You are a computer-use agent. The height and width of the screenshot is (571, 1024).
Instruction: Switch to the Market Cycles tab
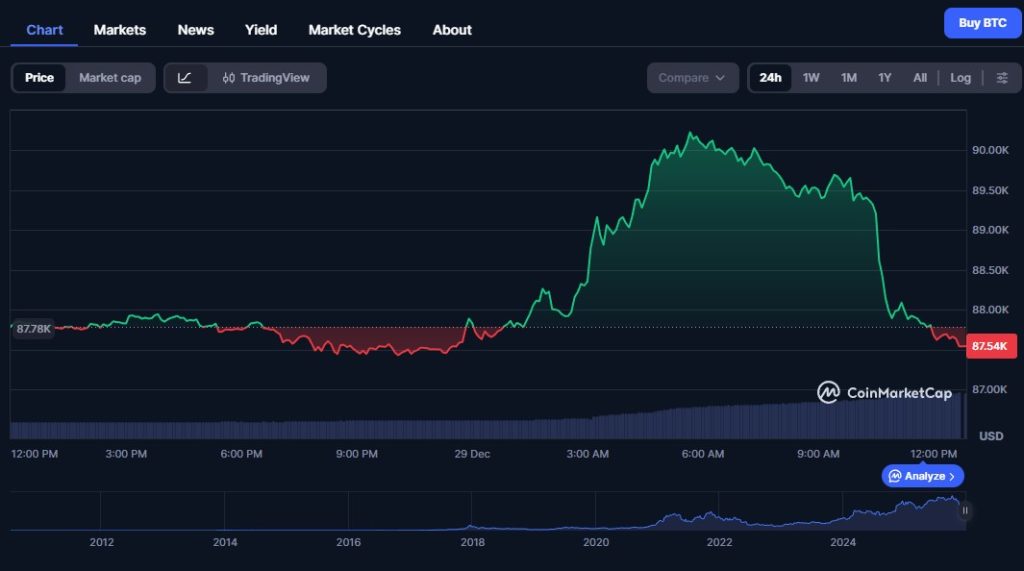tap(354, 30)
